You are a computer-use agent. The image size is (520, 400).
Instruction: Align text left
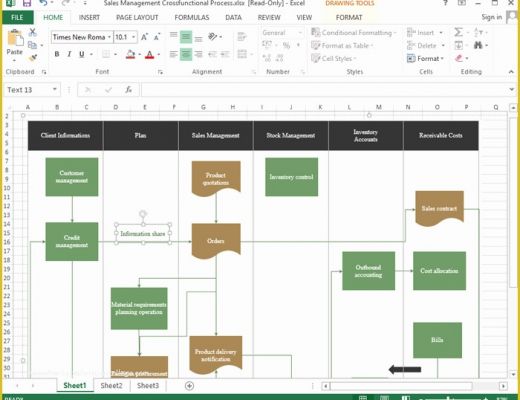click(173, 54)
